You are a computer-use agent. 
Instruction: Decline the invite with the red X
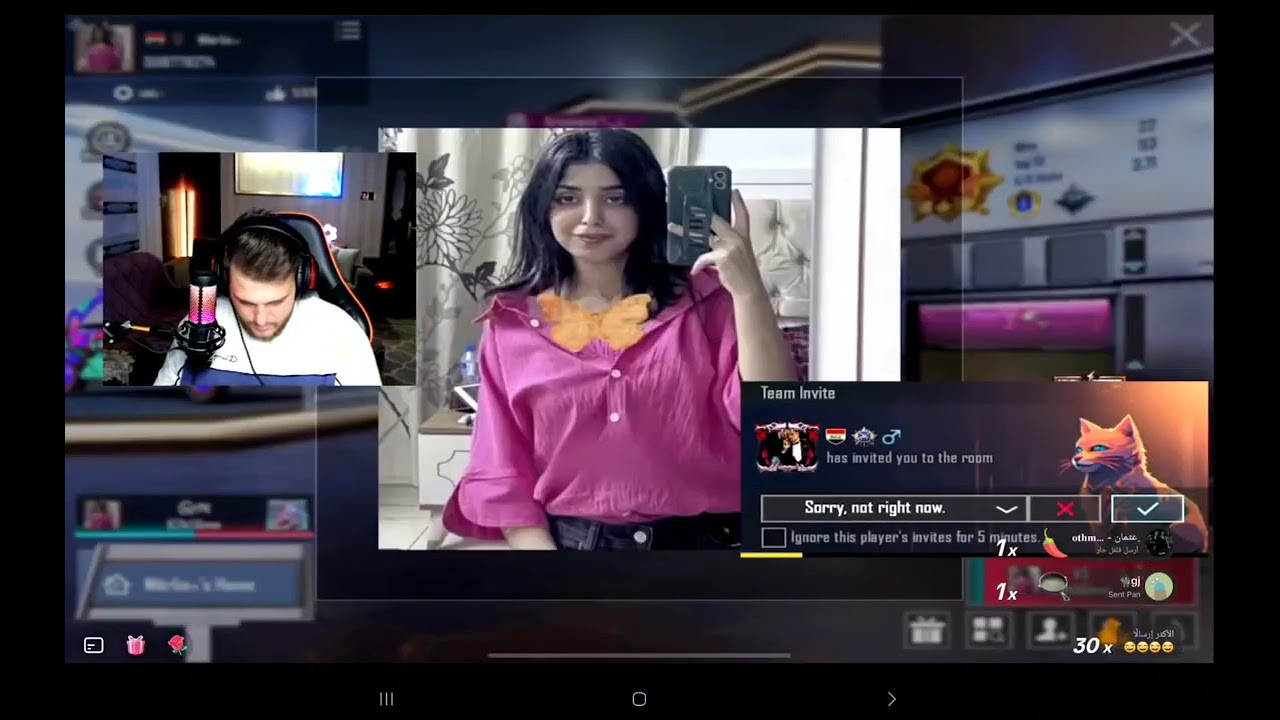pyautogui.click(x=1065, y=509)
